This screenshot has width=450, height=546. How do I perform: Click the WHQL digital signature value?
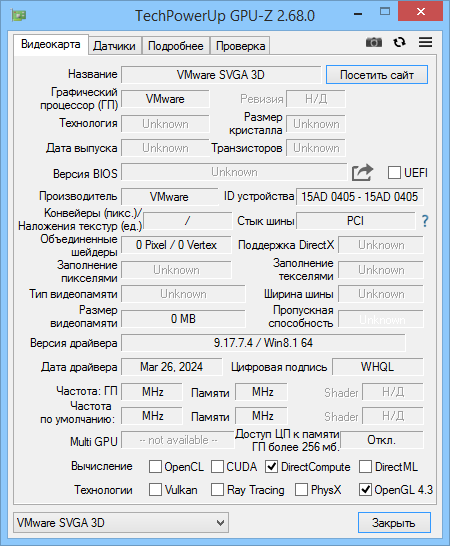coord(378,367)
